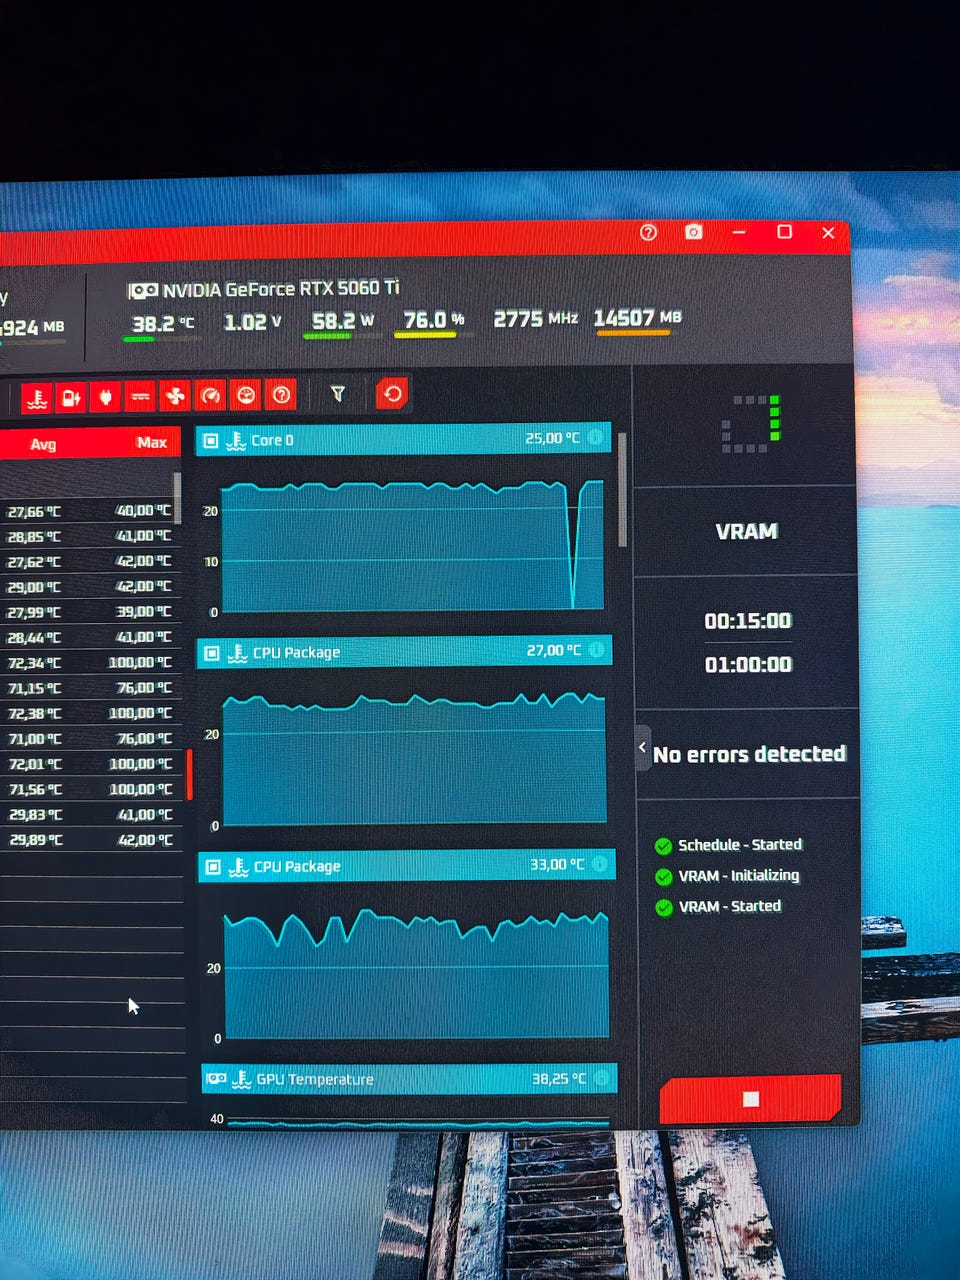
Task: Toggle the fan sensor filter icon
Action: pyautogui.click(x=175, y=397)
